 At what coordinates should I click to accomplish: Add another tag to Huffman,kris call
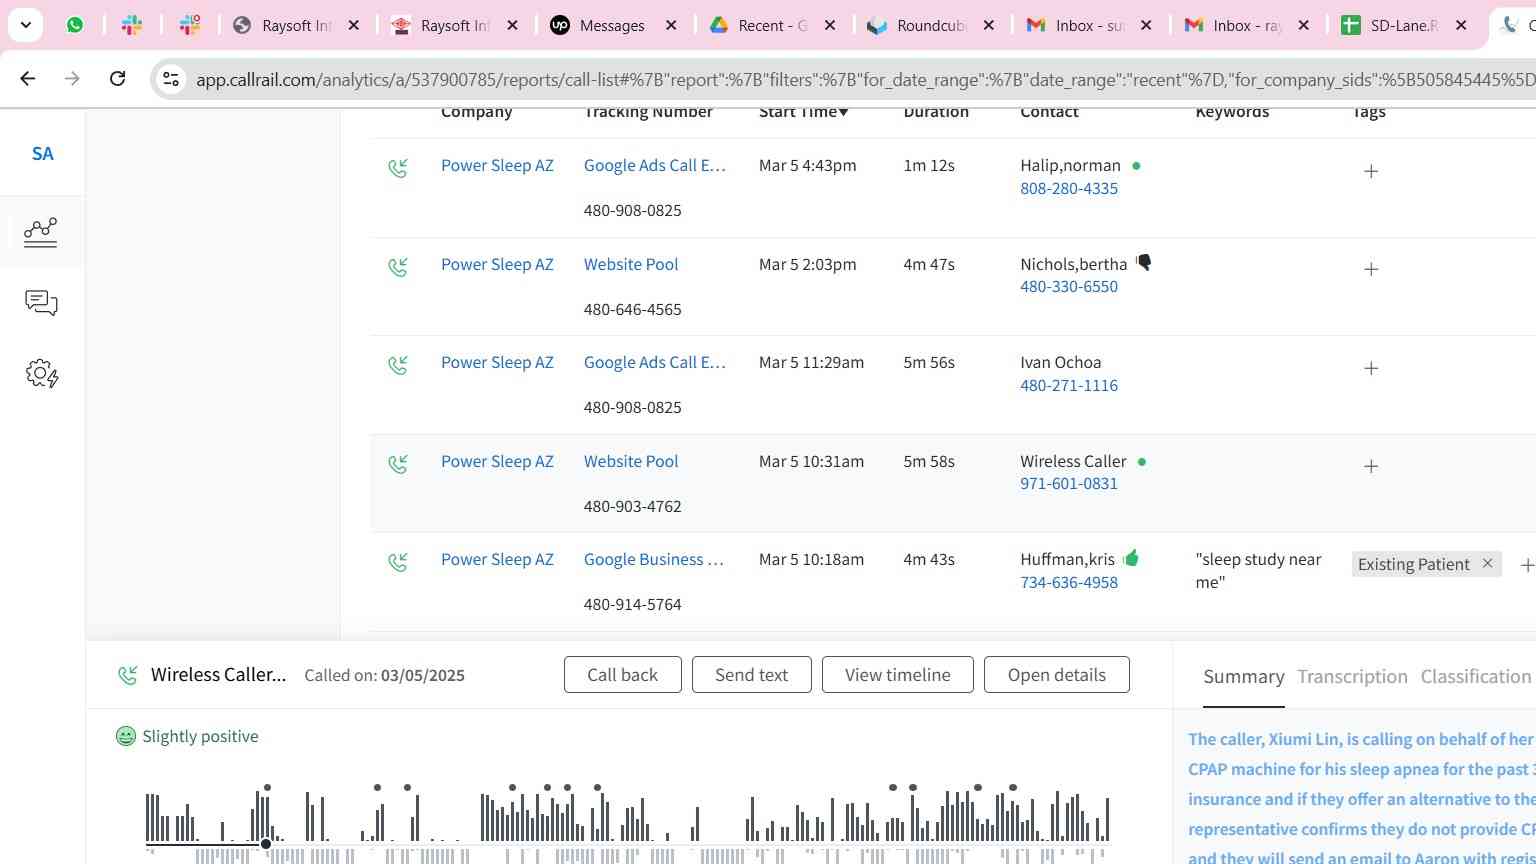[1526, 565]
